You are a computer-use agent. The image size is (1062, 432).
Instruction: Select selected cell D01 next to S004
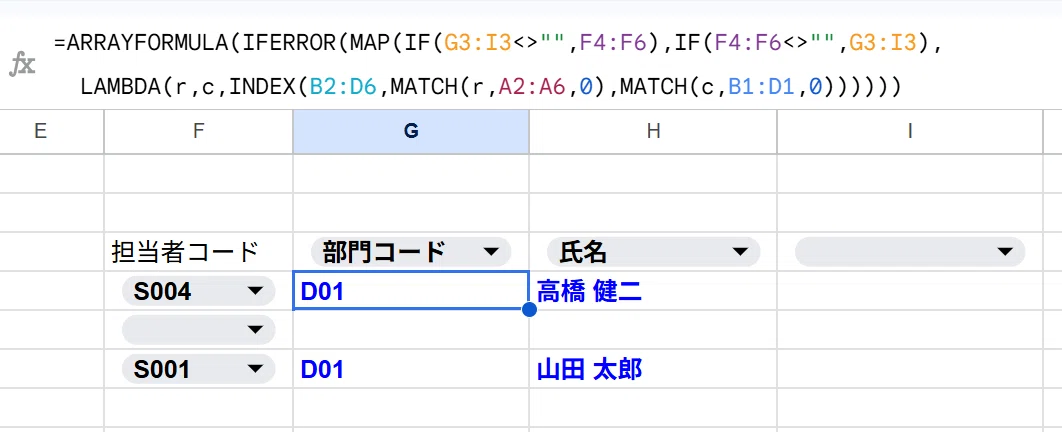point(411,291)
